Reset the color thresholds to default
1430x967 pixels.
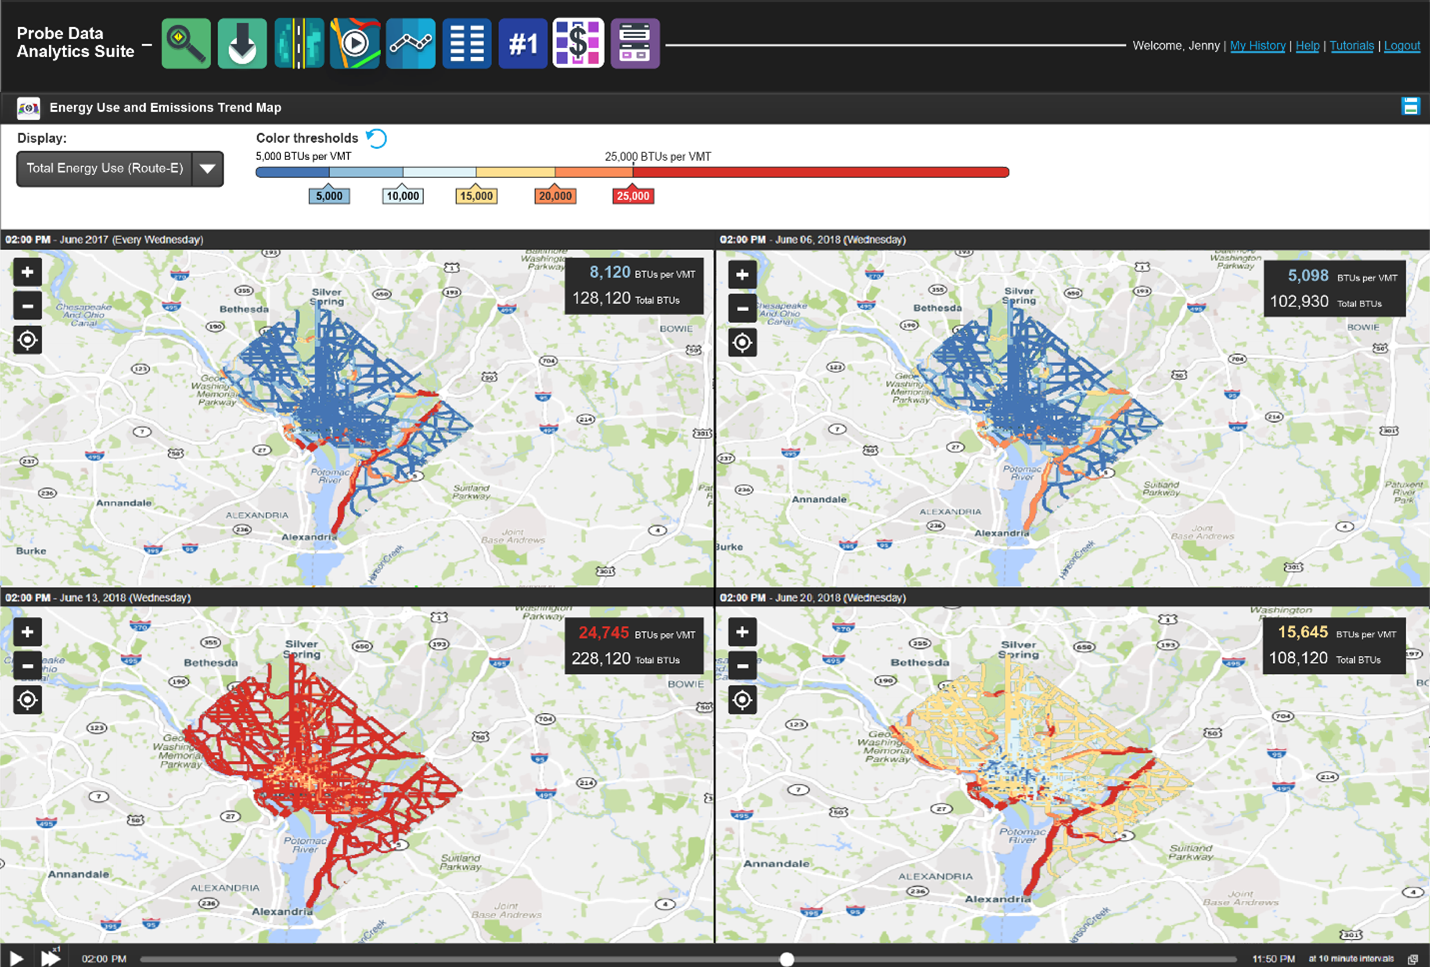[x=376, y=138]
